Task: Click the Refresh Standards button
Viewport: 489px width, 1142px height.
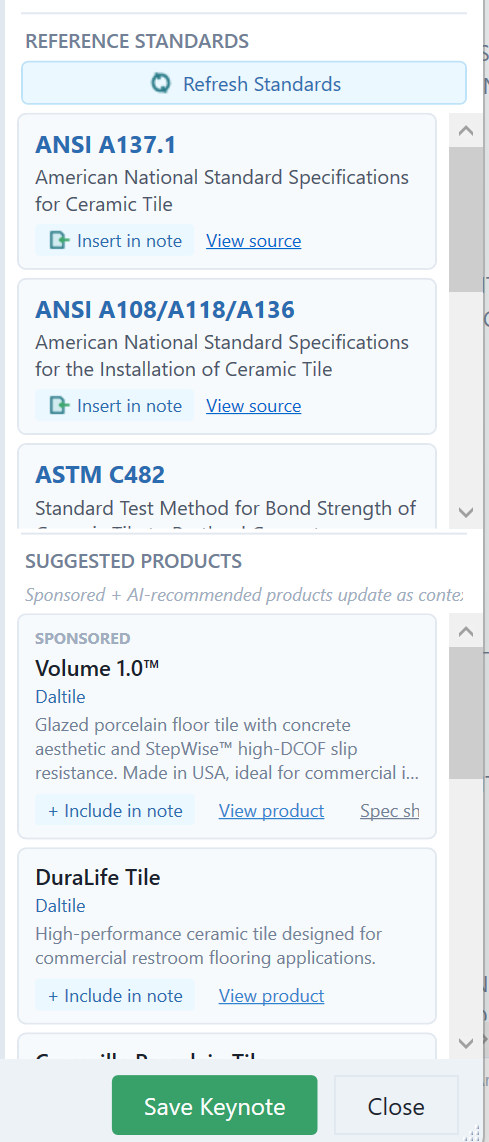Action: (243, 83)
